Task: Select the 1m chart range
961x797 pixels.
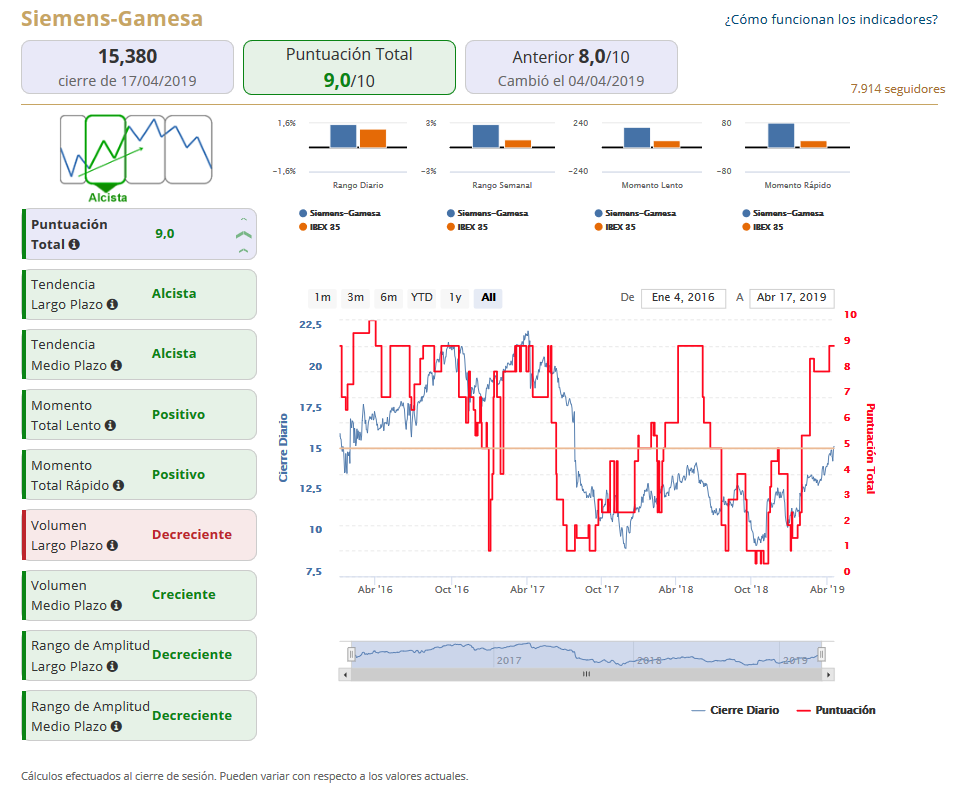Action: pos(322,298)
